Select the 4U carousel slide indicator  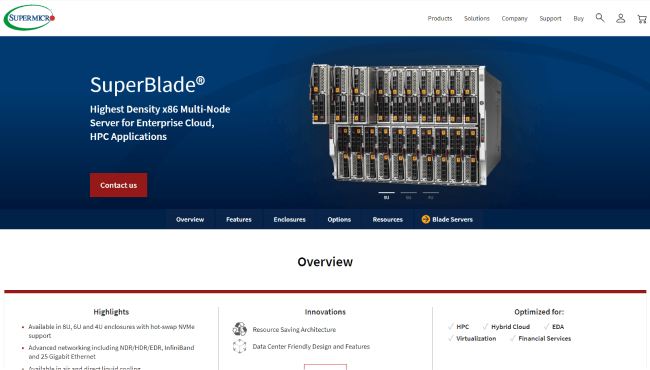431,196
